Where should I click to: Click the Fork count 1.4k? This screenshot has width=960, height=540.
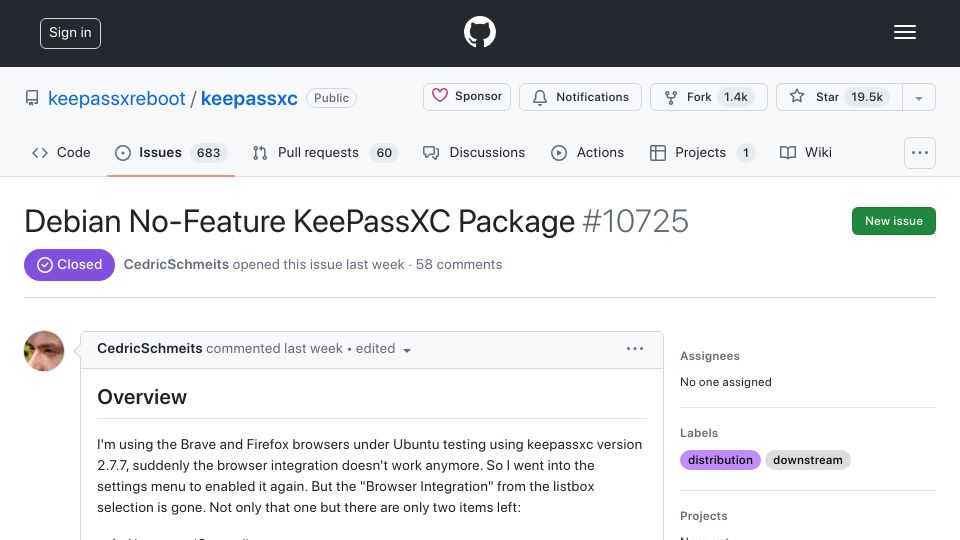click(x=735, y=97)
